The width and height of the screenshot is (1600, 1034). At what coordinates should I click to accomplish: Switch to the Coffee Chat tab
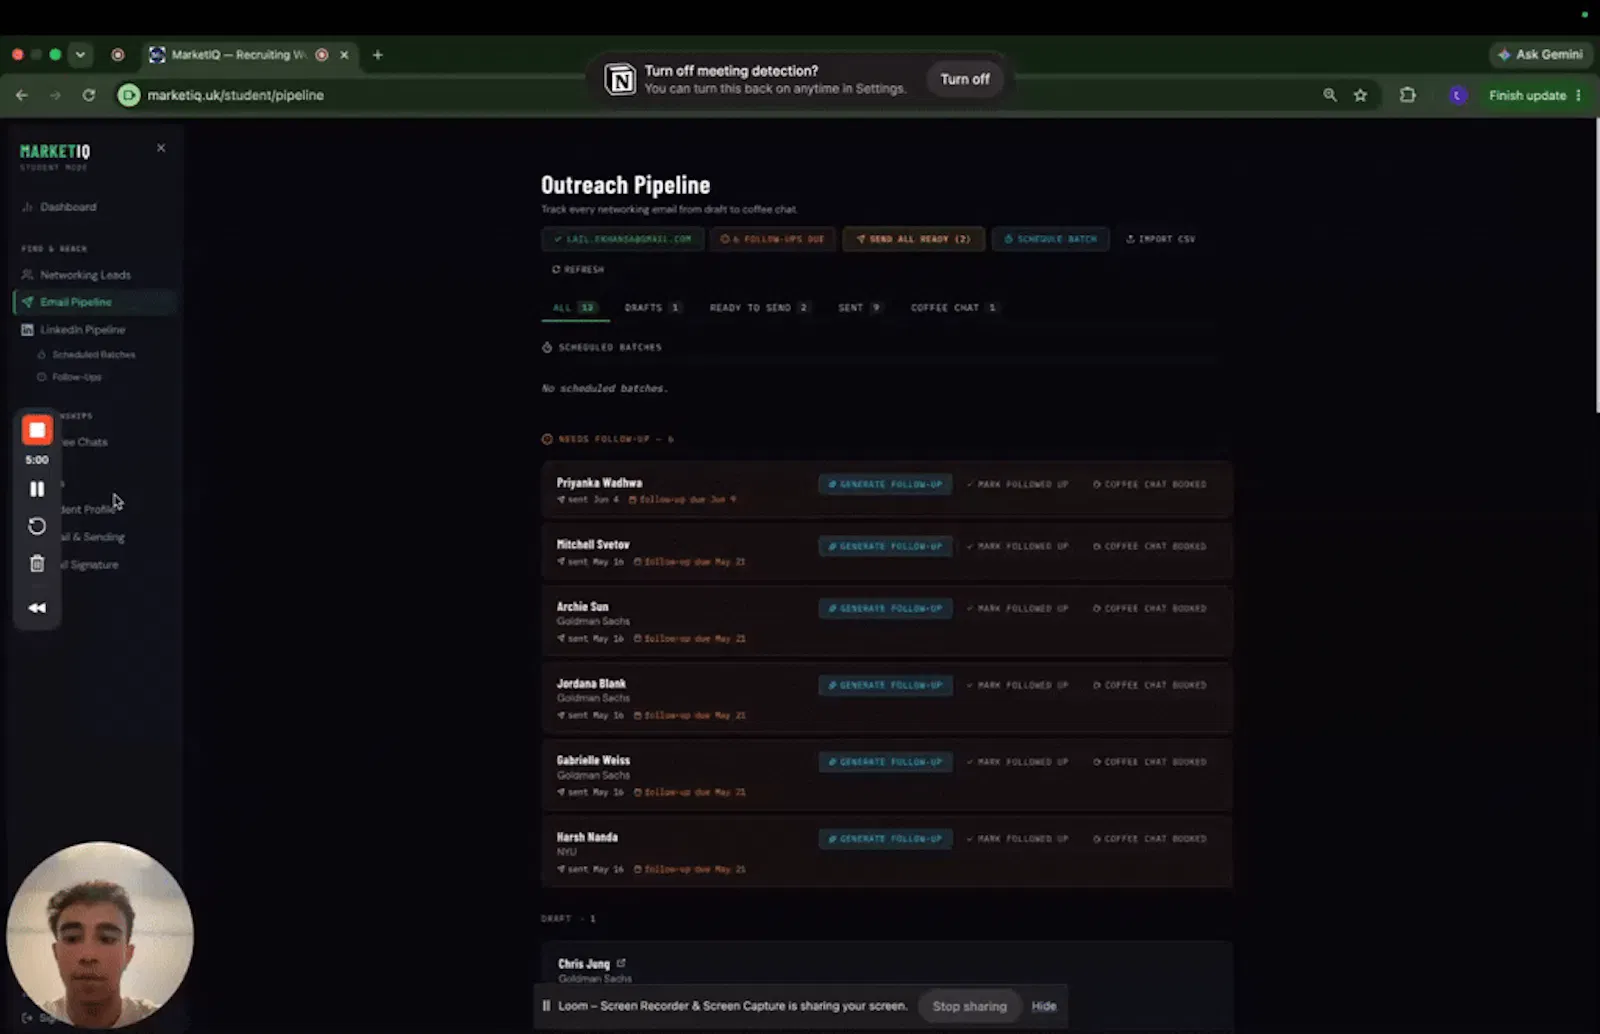[954, 308]
